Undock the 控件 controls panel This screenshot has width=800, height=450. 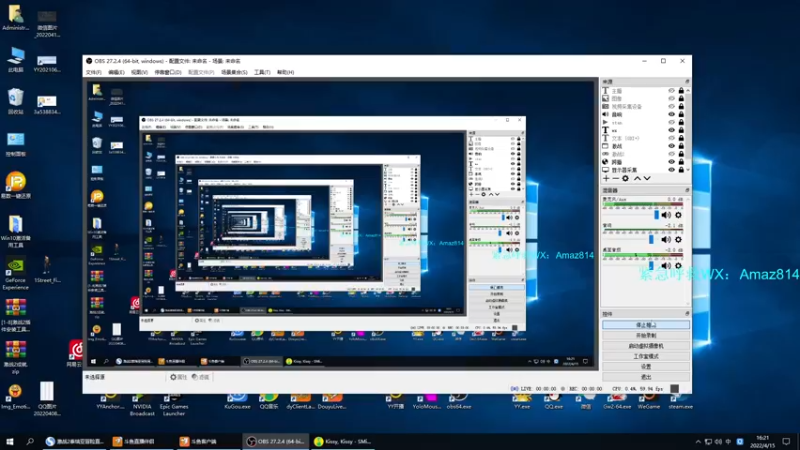687,314
